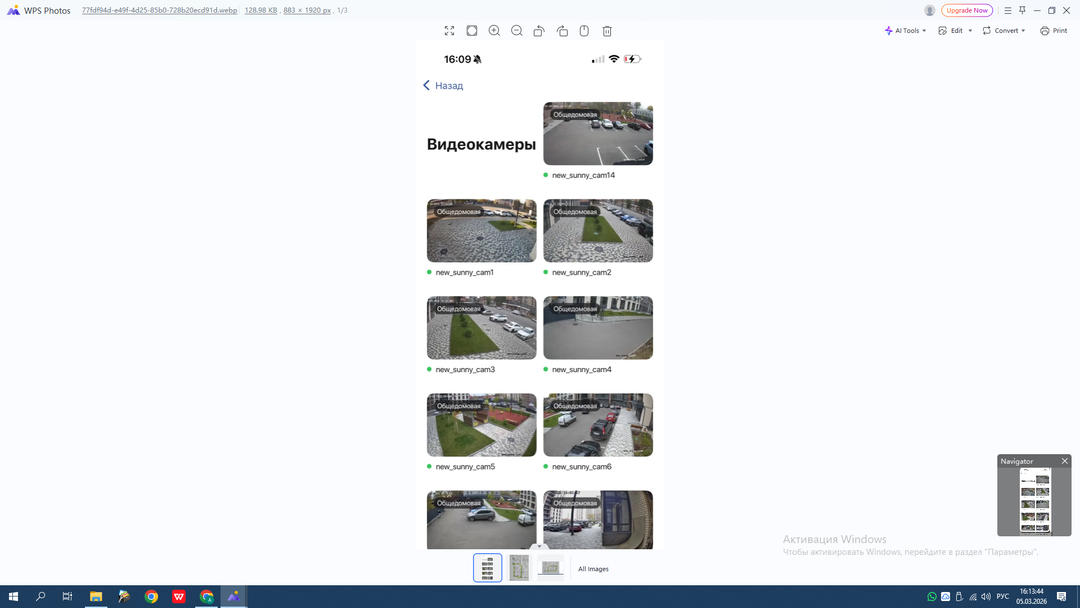Open the AI Tools dropdown
1080x608 pixels.
click(x=906, y=31)
